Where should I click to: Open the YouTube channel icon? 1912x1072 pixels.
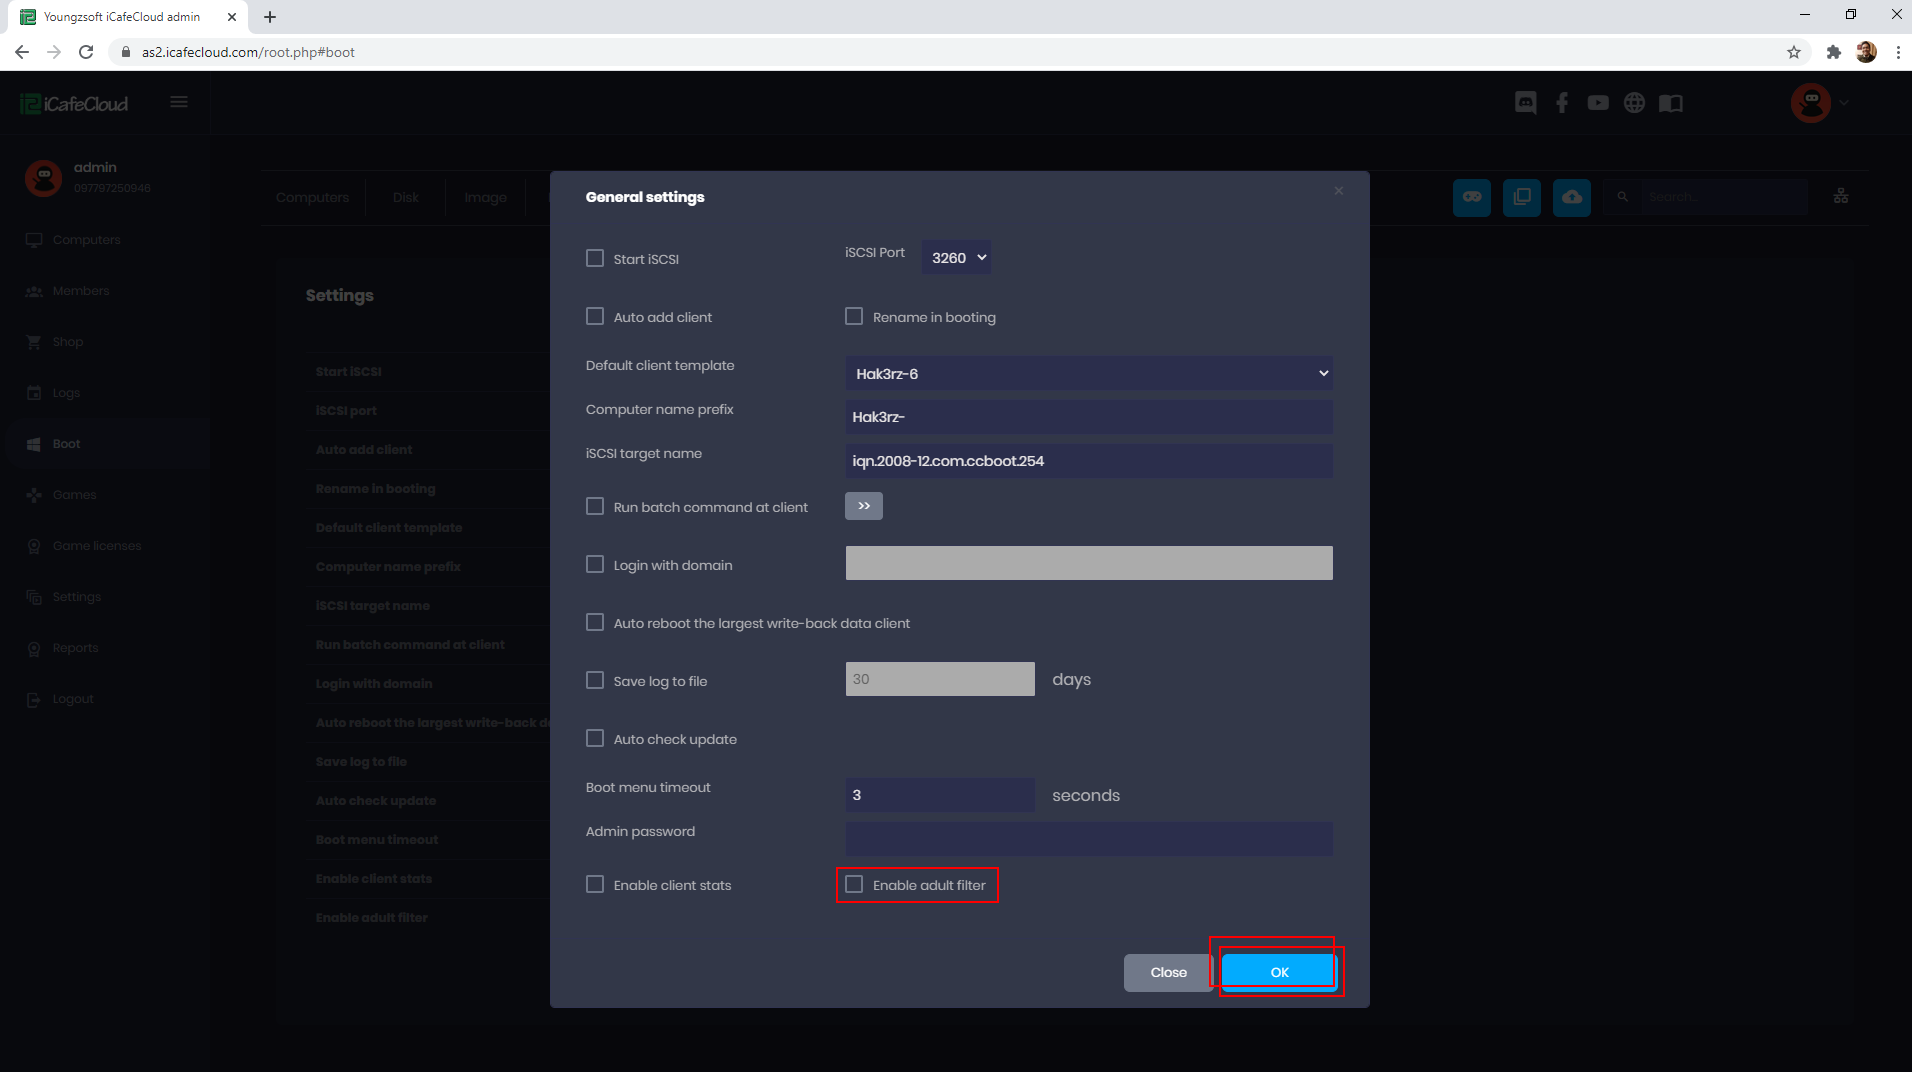click(1597, 102)
